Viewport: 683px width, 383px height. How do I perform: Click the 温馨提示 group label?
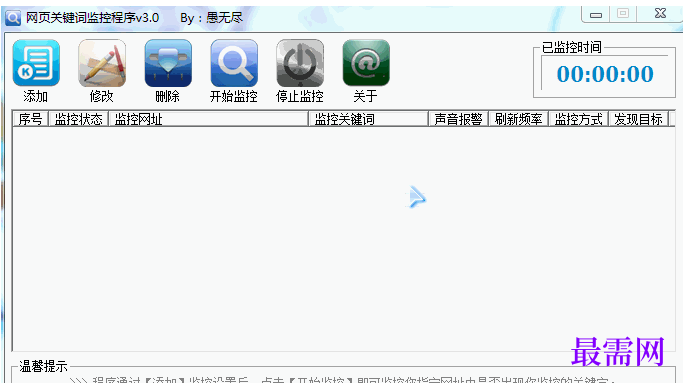pyautogui.click(x=43, y=366)
